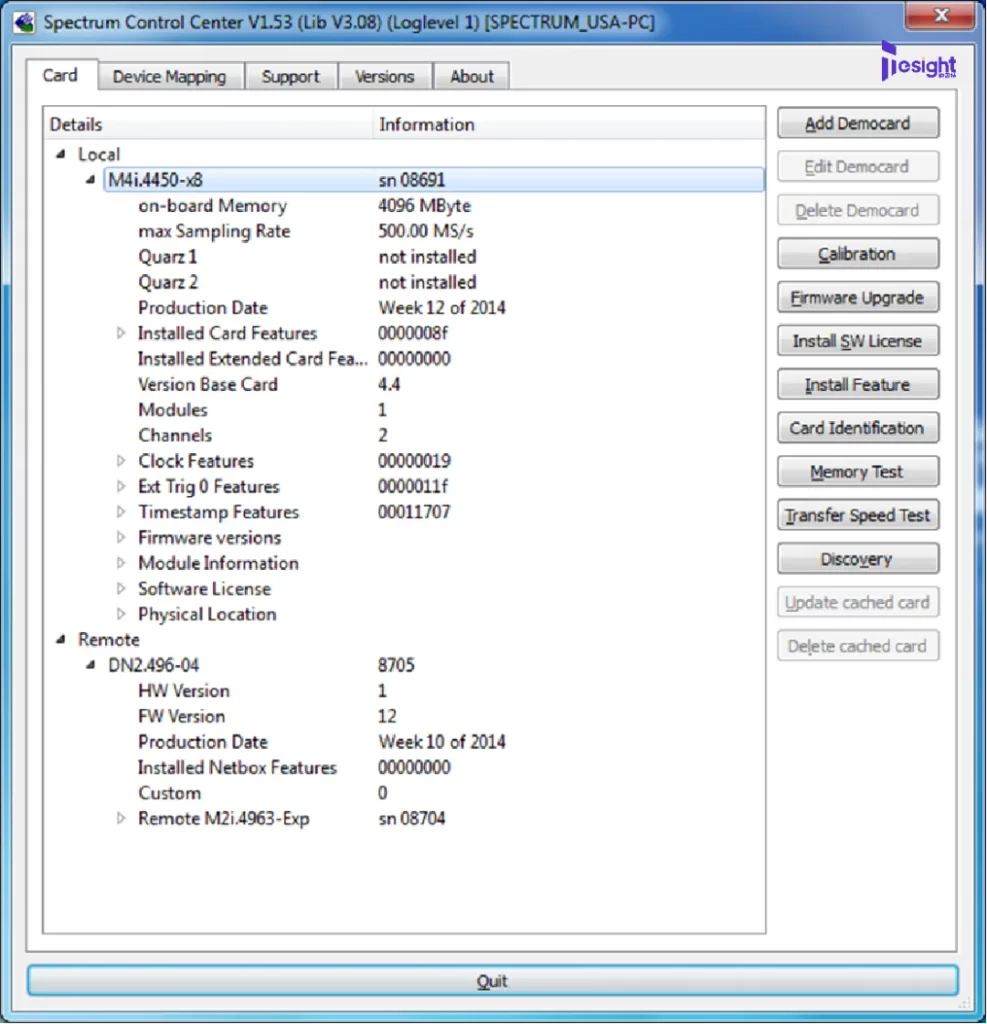Expand Firmware versions node
The image size is (987, 1024).
point(121,537)
